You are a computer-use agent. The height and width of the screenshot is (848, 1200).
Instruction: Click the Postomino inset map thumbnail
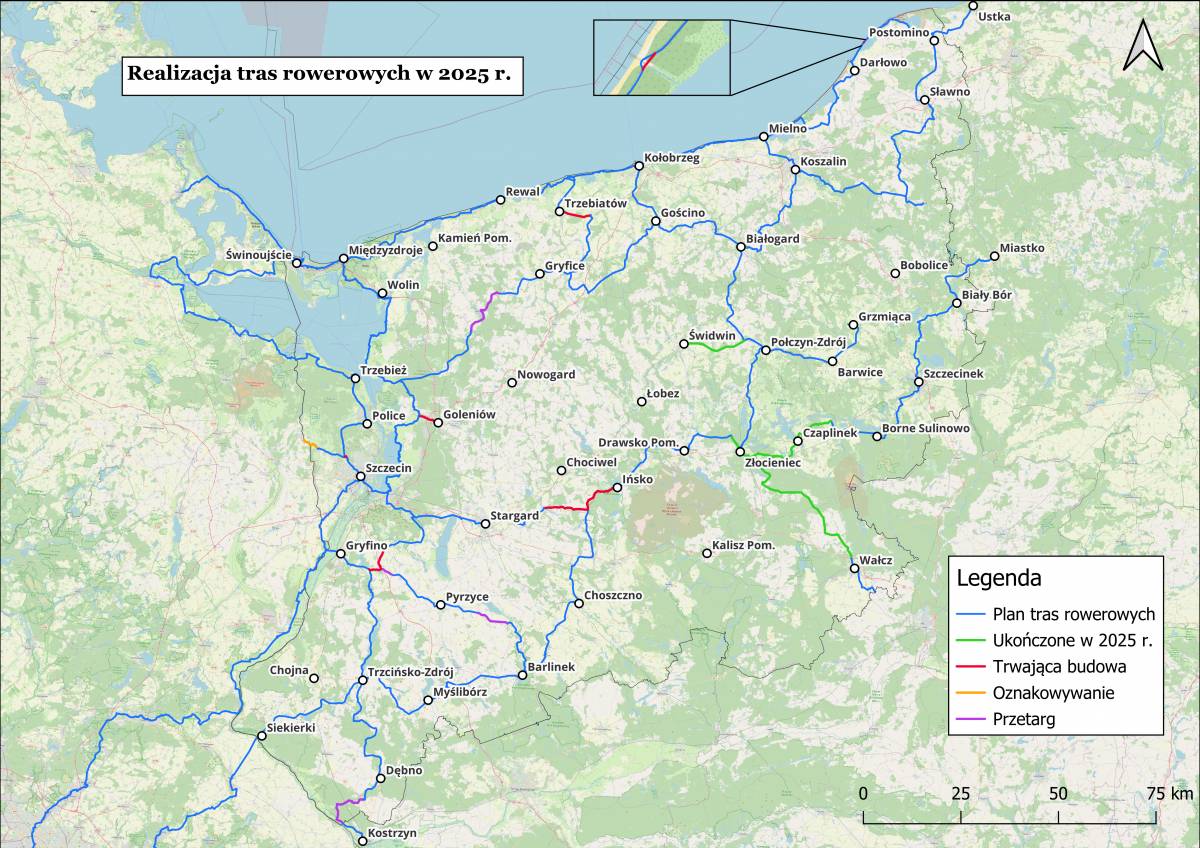click(x=662, y=58)
